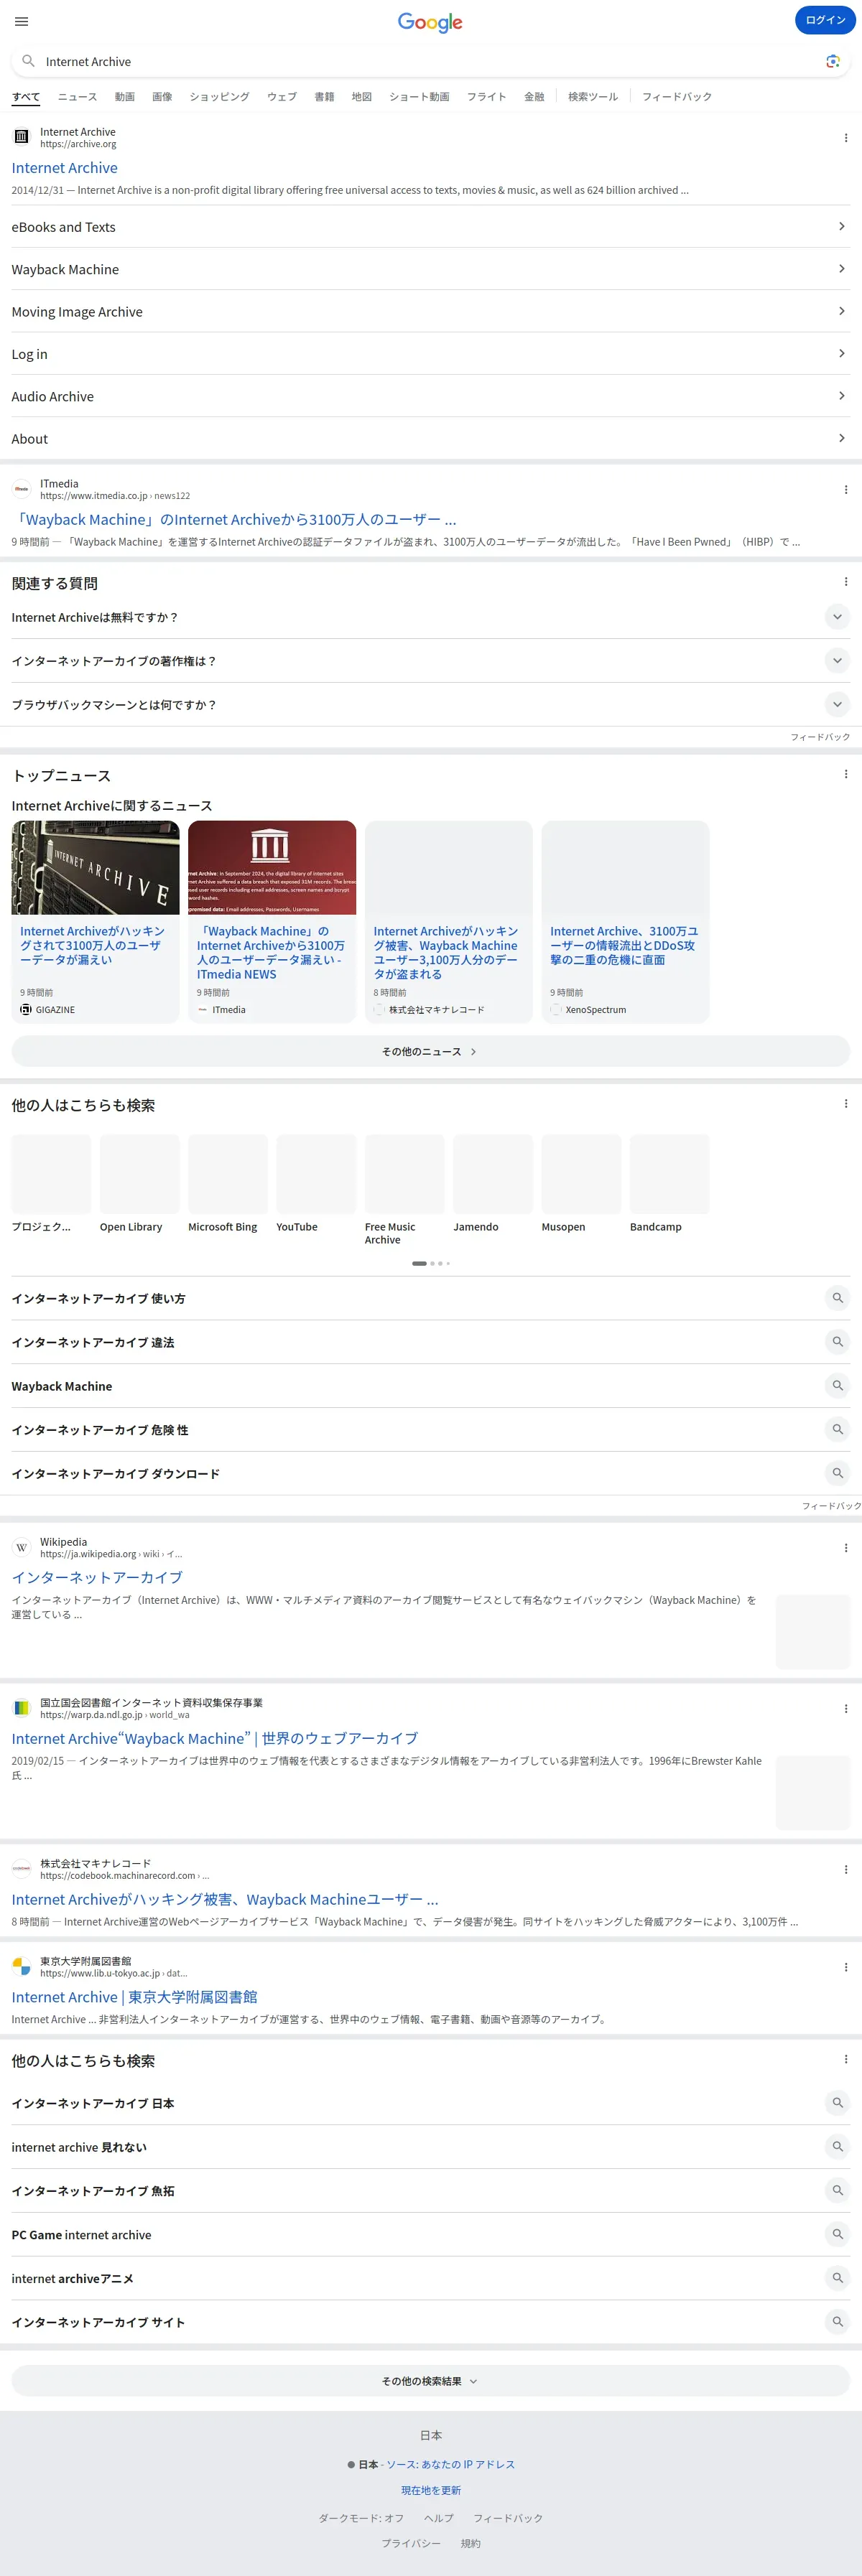
Task: Open options menu for 関連する質問 section
Action: [x=845, y=582]
